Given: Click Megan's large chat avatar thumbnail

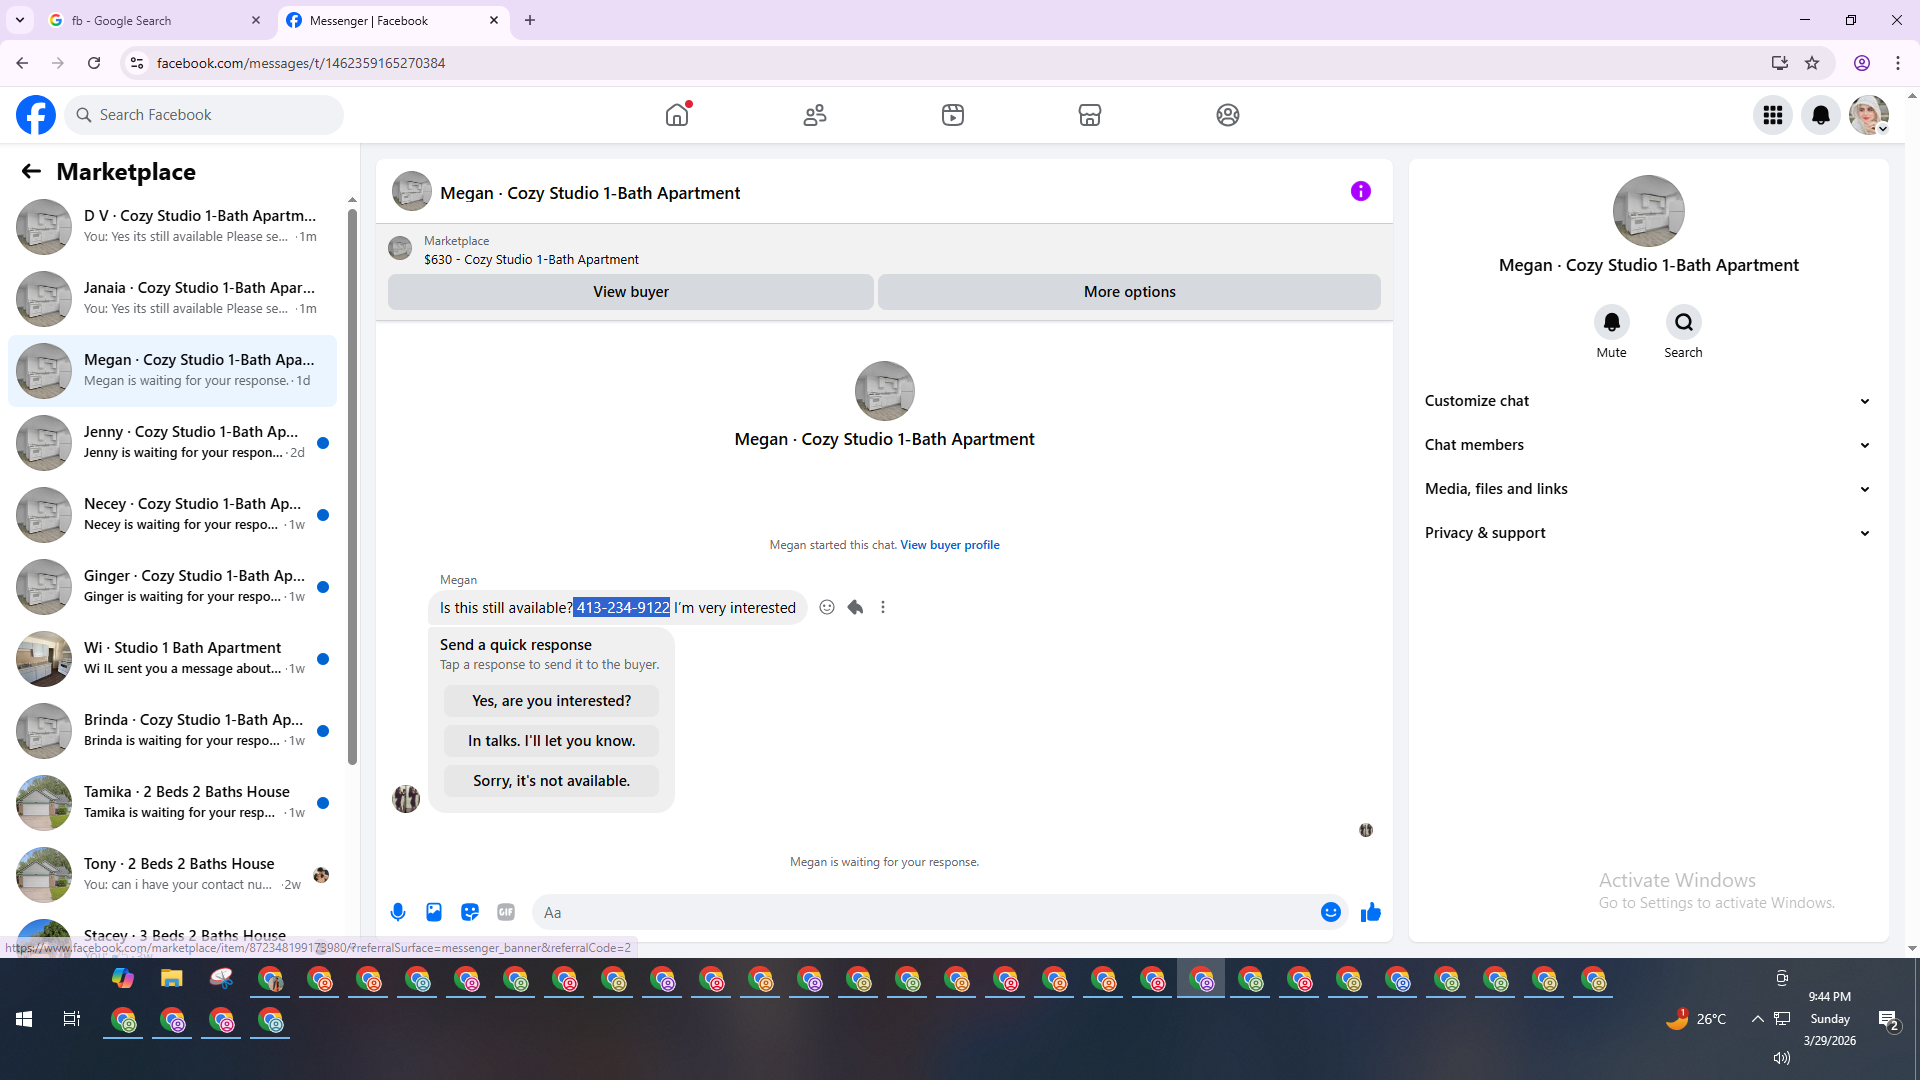Looking at the screenshot, I should pos(884,391).
